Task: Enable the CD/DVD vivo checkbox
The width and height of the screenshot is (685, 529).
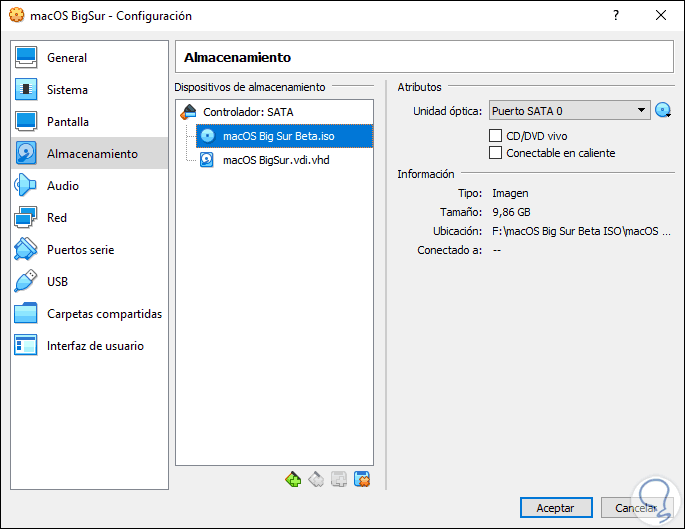Action: pyautogui.click(x=495, y=136)
